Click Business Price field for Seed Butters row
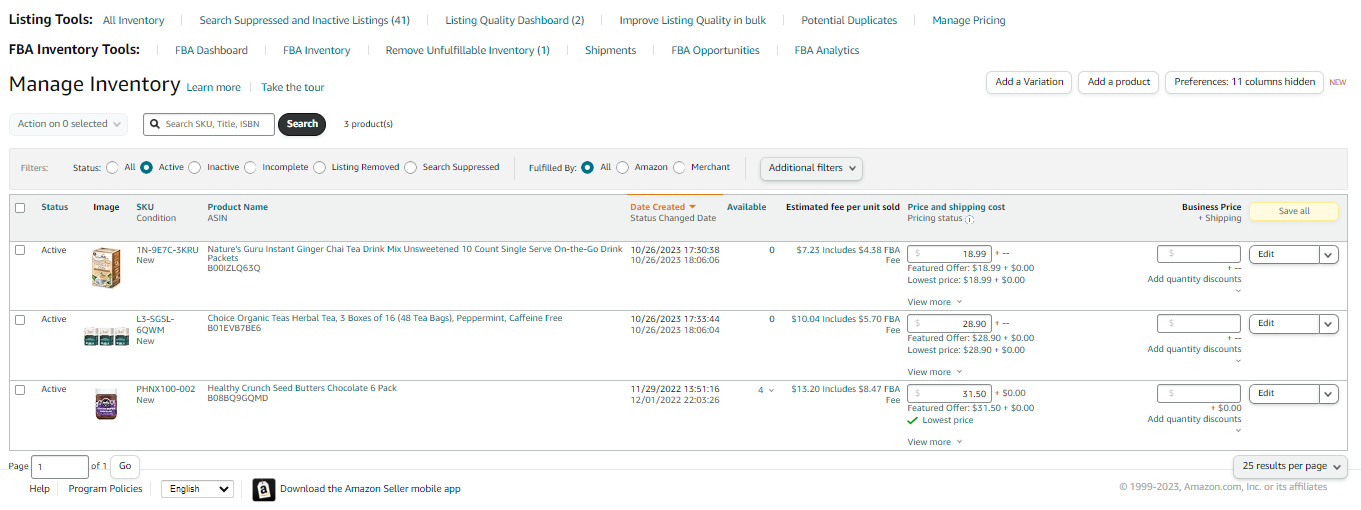This screenshot has width=1361, height=510. pos(1199,393)
